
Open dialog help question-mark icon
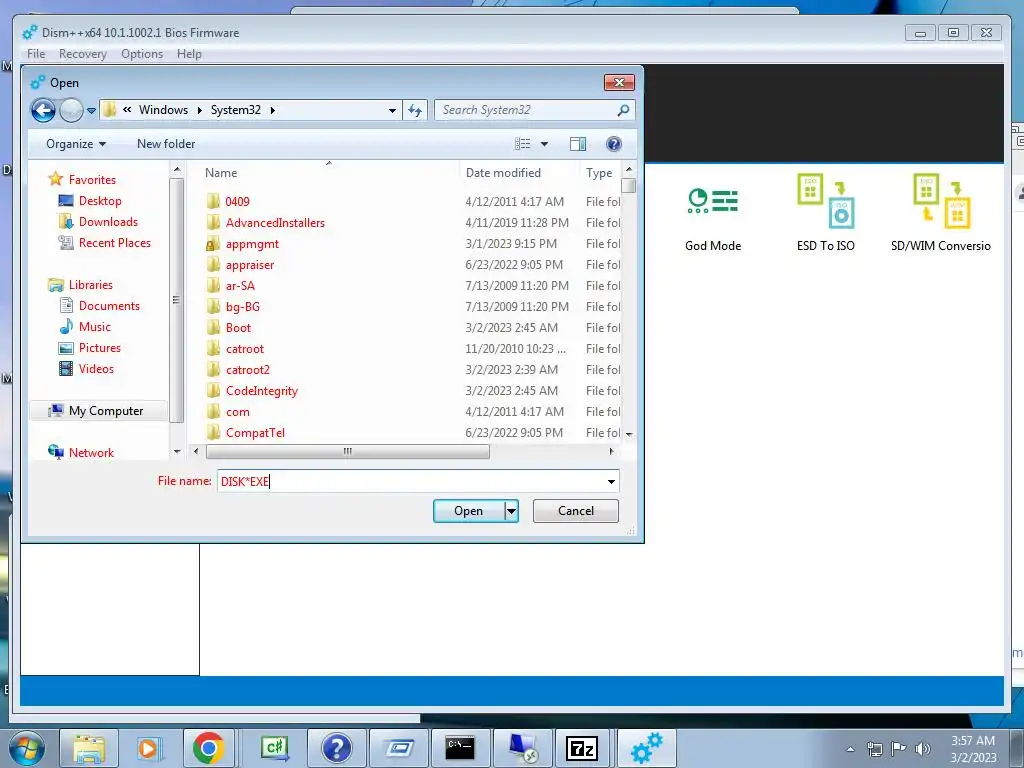pyautogui.click(x=613, y=144)
